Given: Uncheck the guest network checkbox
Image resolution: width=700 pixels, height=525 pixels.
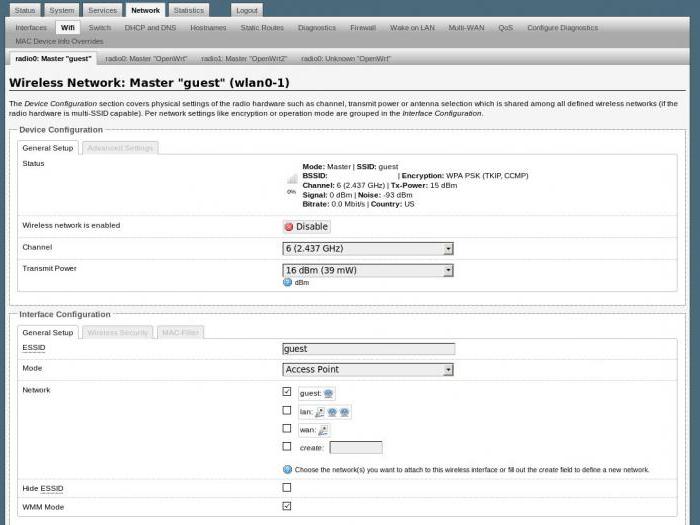Looking at the screenshot, I should coord(287,392).
